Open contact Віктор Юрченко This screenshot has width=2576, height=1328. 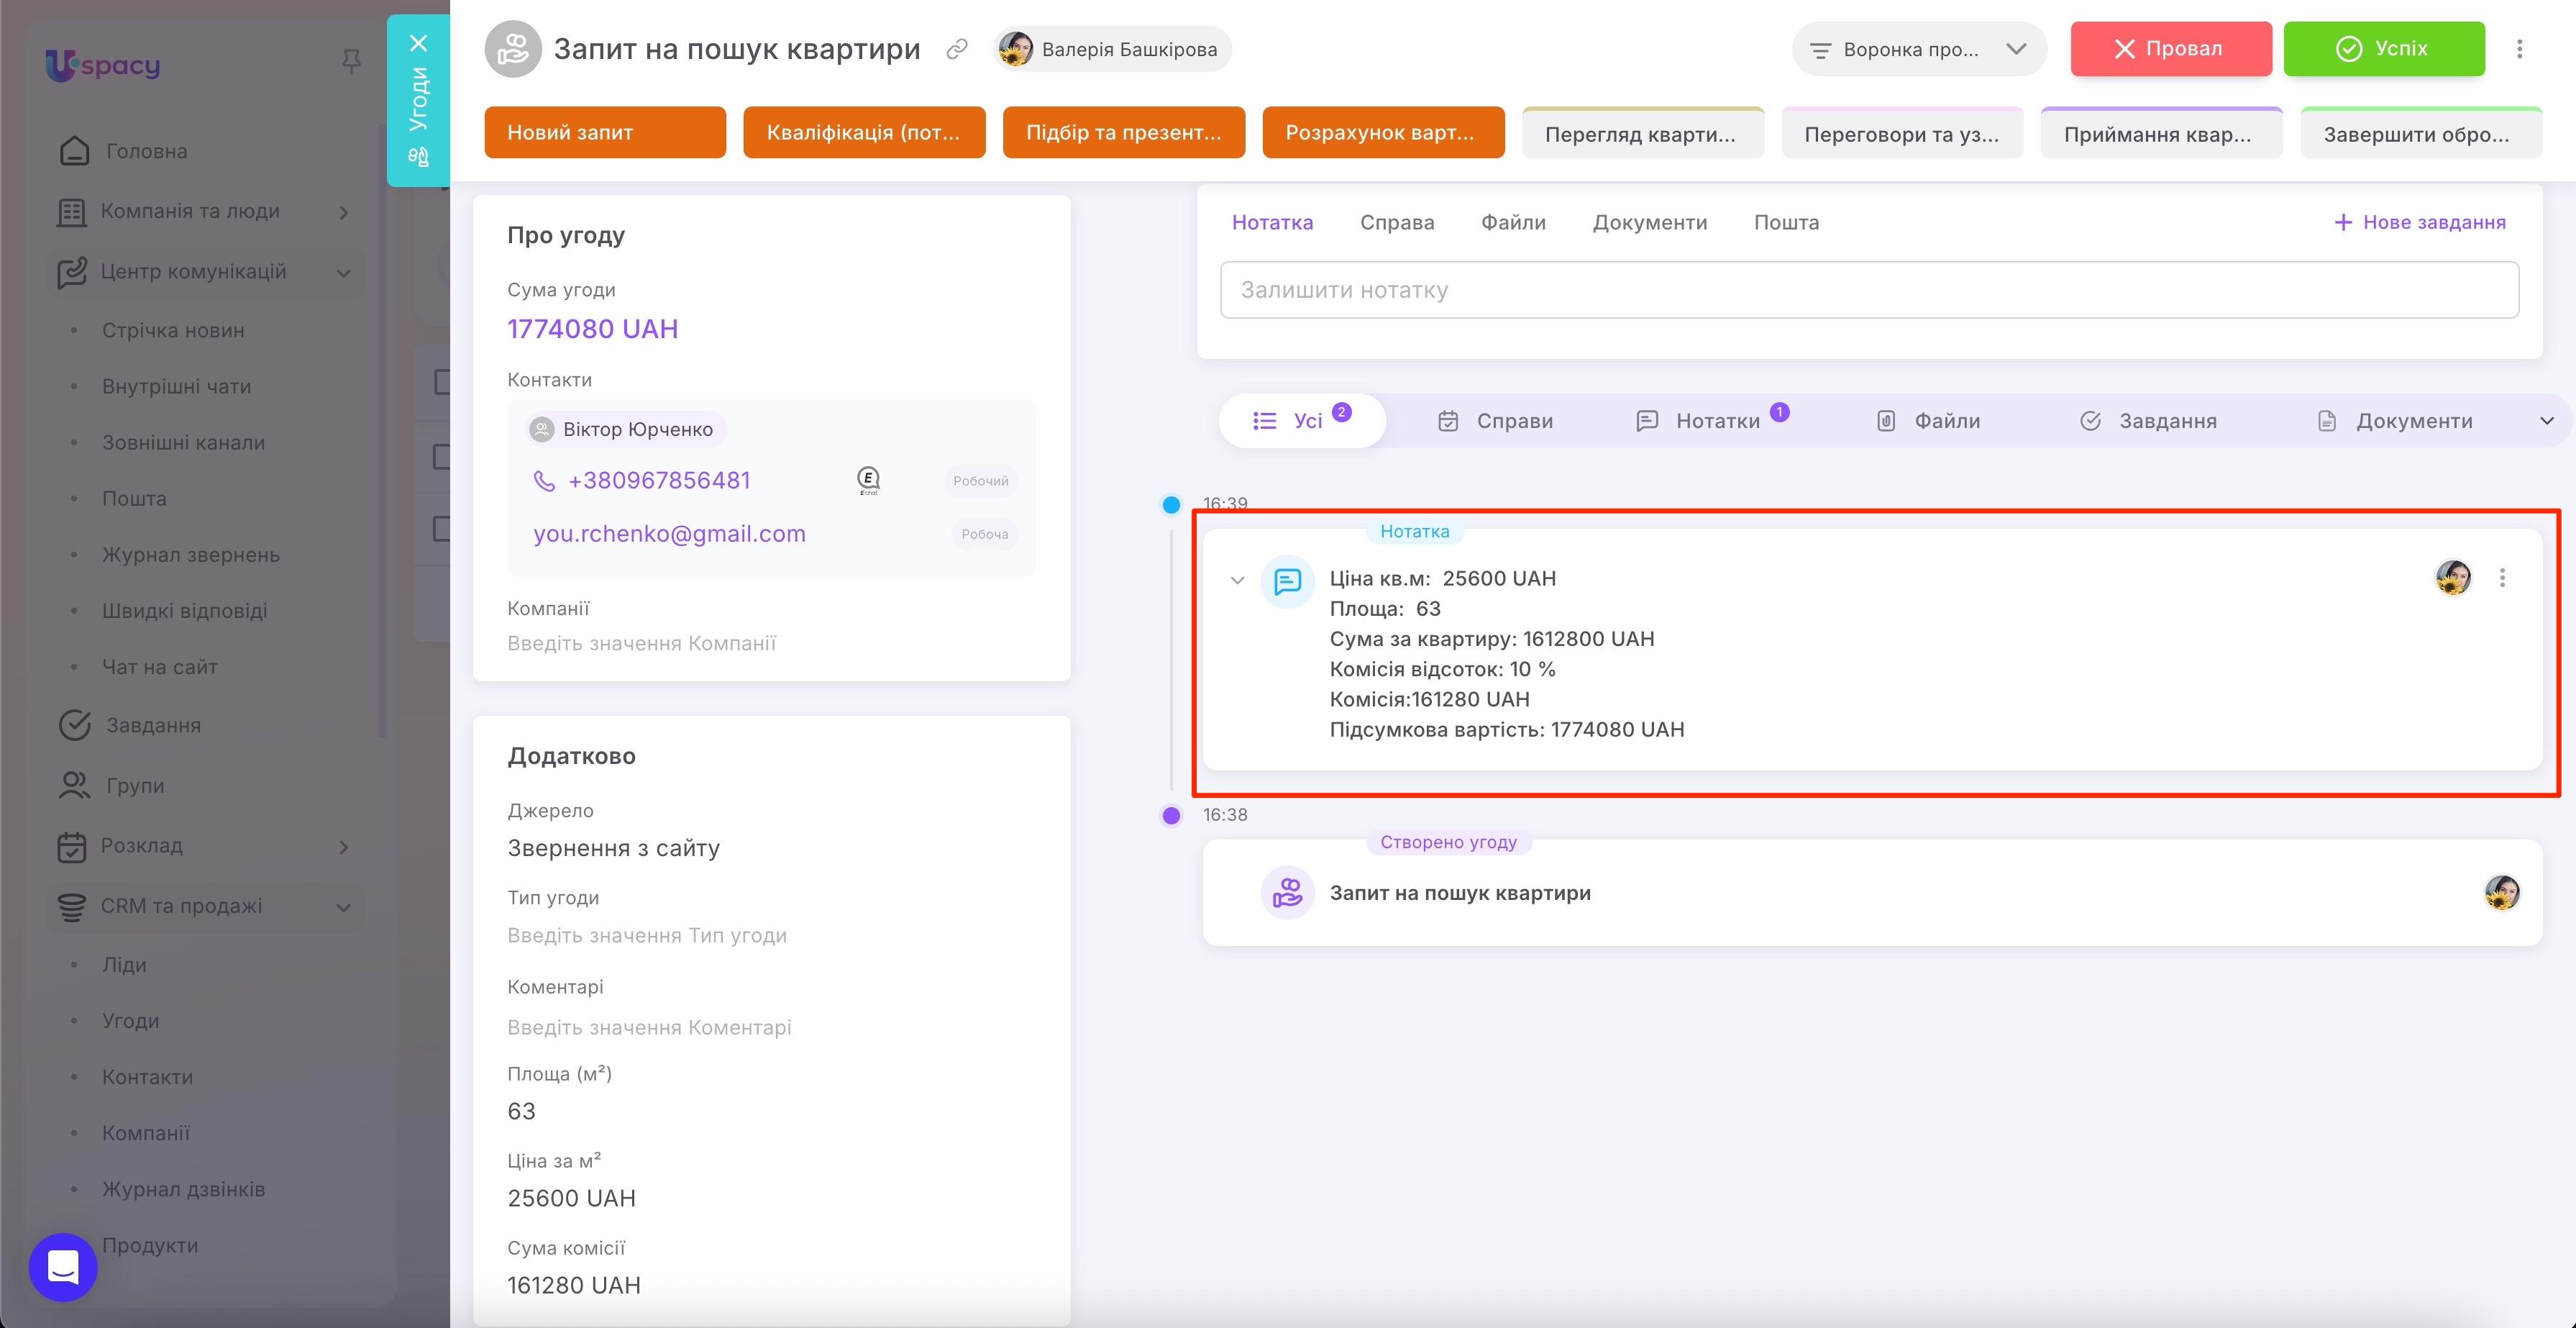[x=626, y=429]
